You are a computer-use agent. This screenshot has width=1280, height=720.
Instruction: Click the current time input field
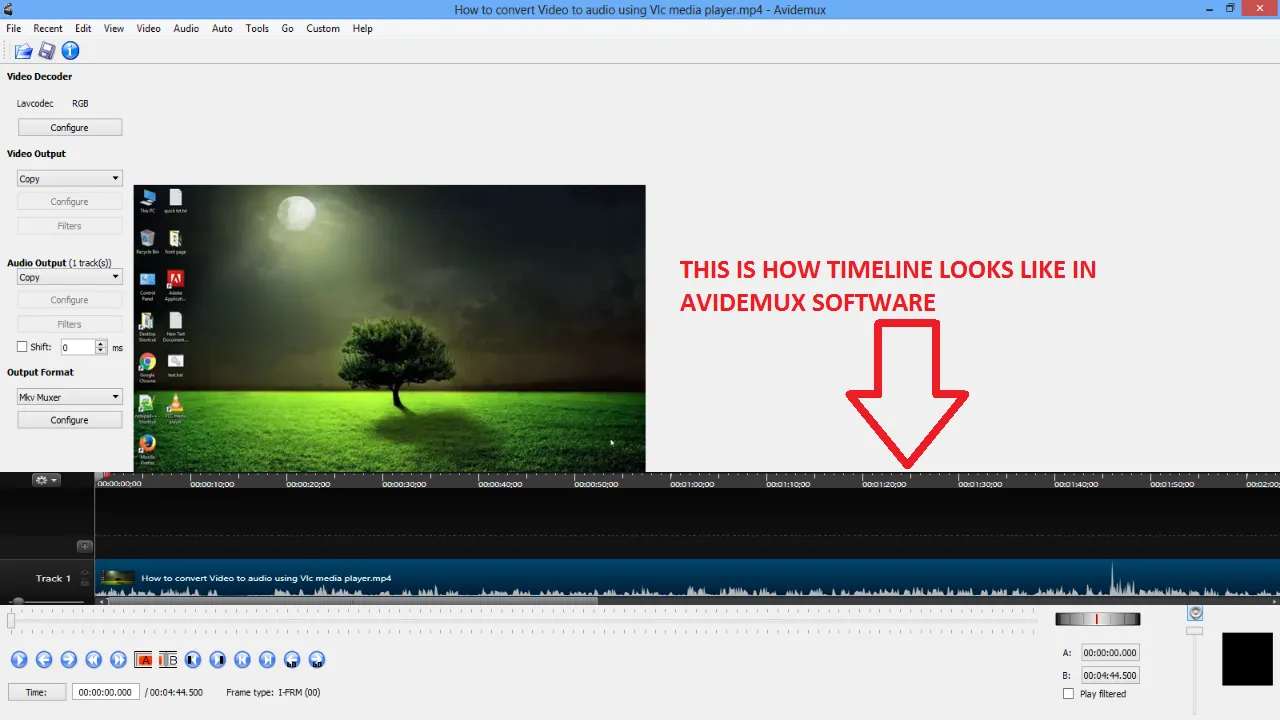click(105, 692)
